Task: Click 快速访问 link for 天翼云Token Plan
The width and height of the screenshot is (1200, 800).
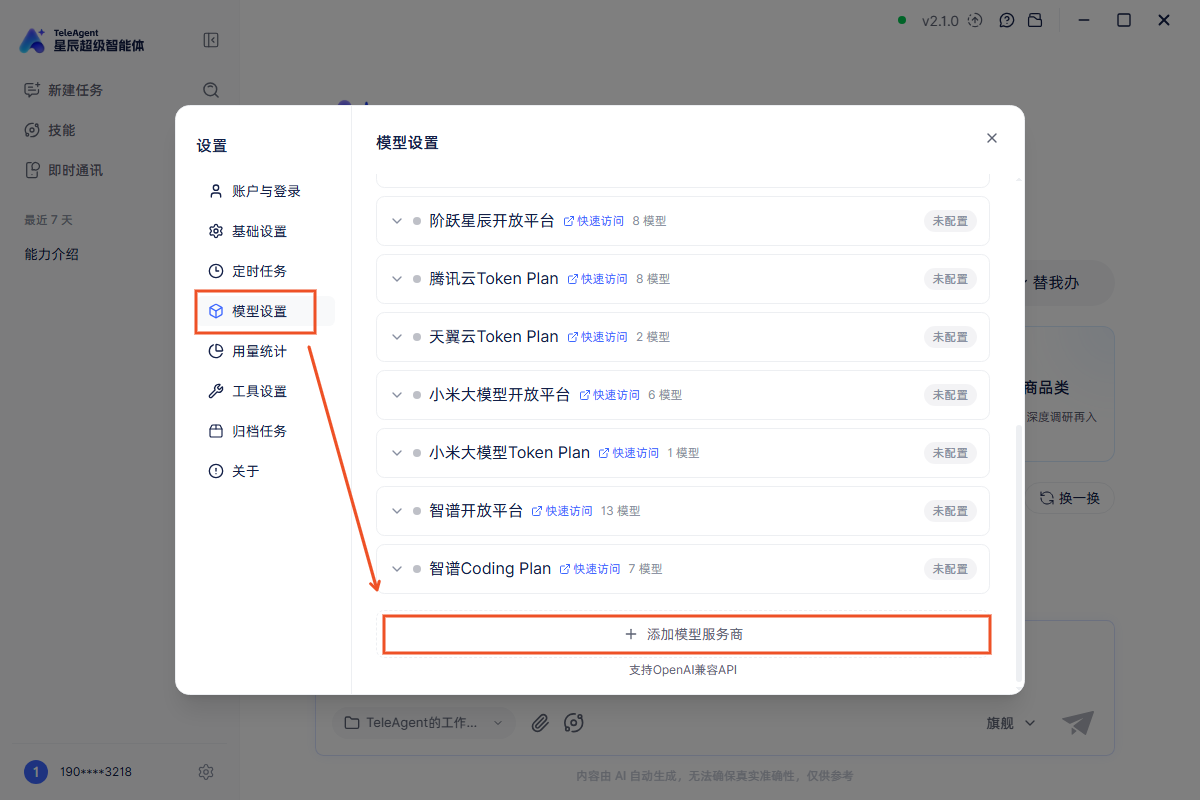Action: coord(598,337)
